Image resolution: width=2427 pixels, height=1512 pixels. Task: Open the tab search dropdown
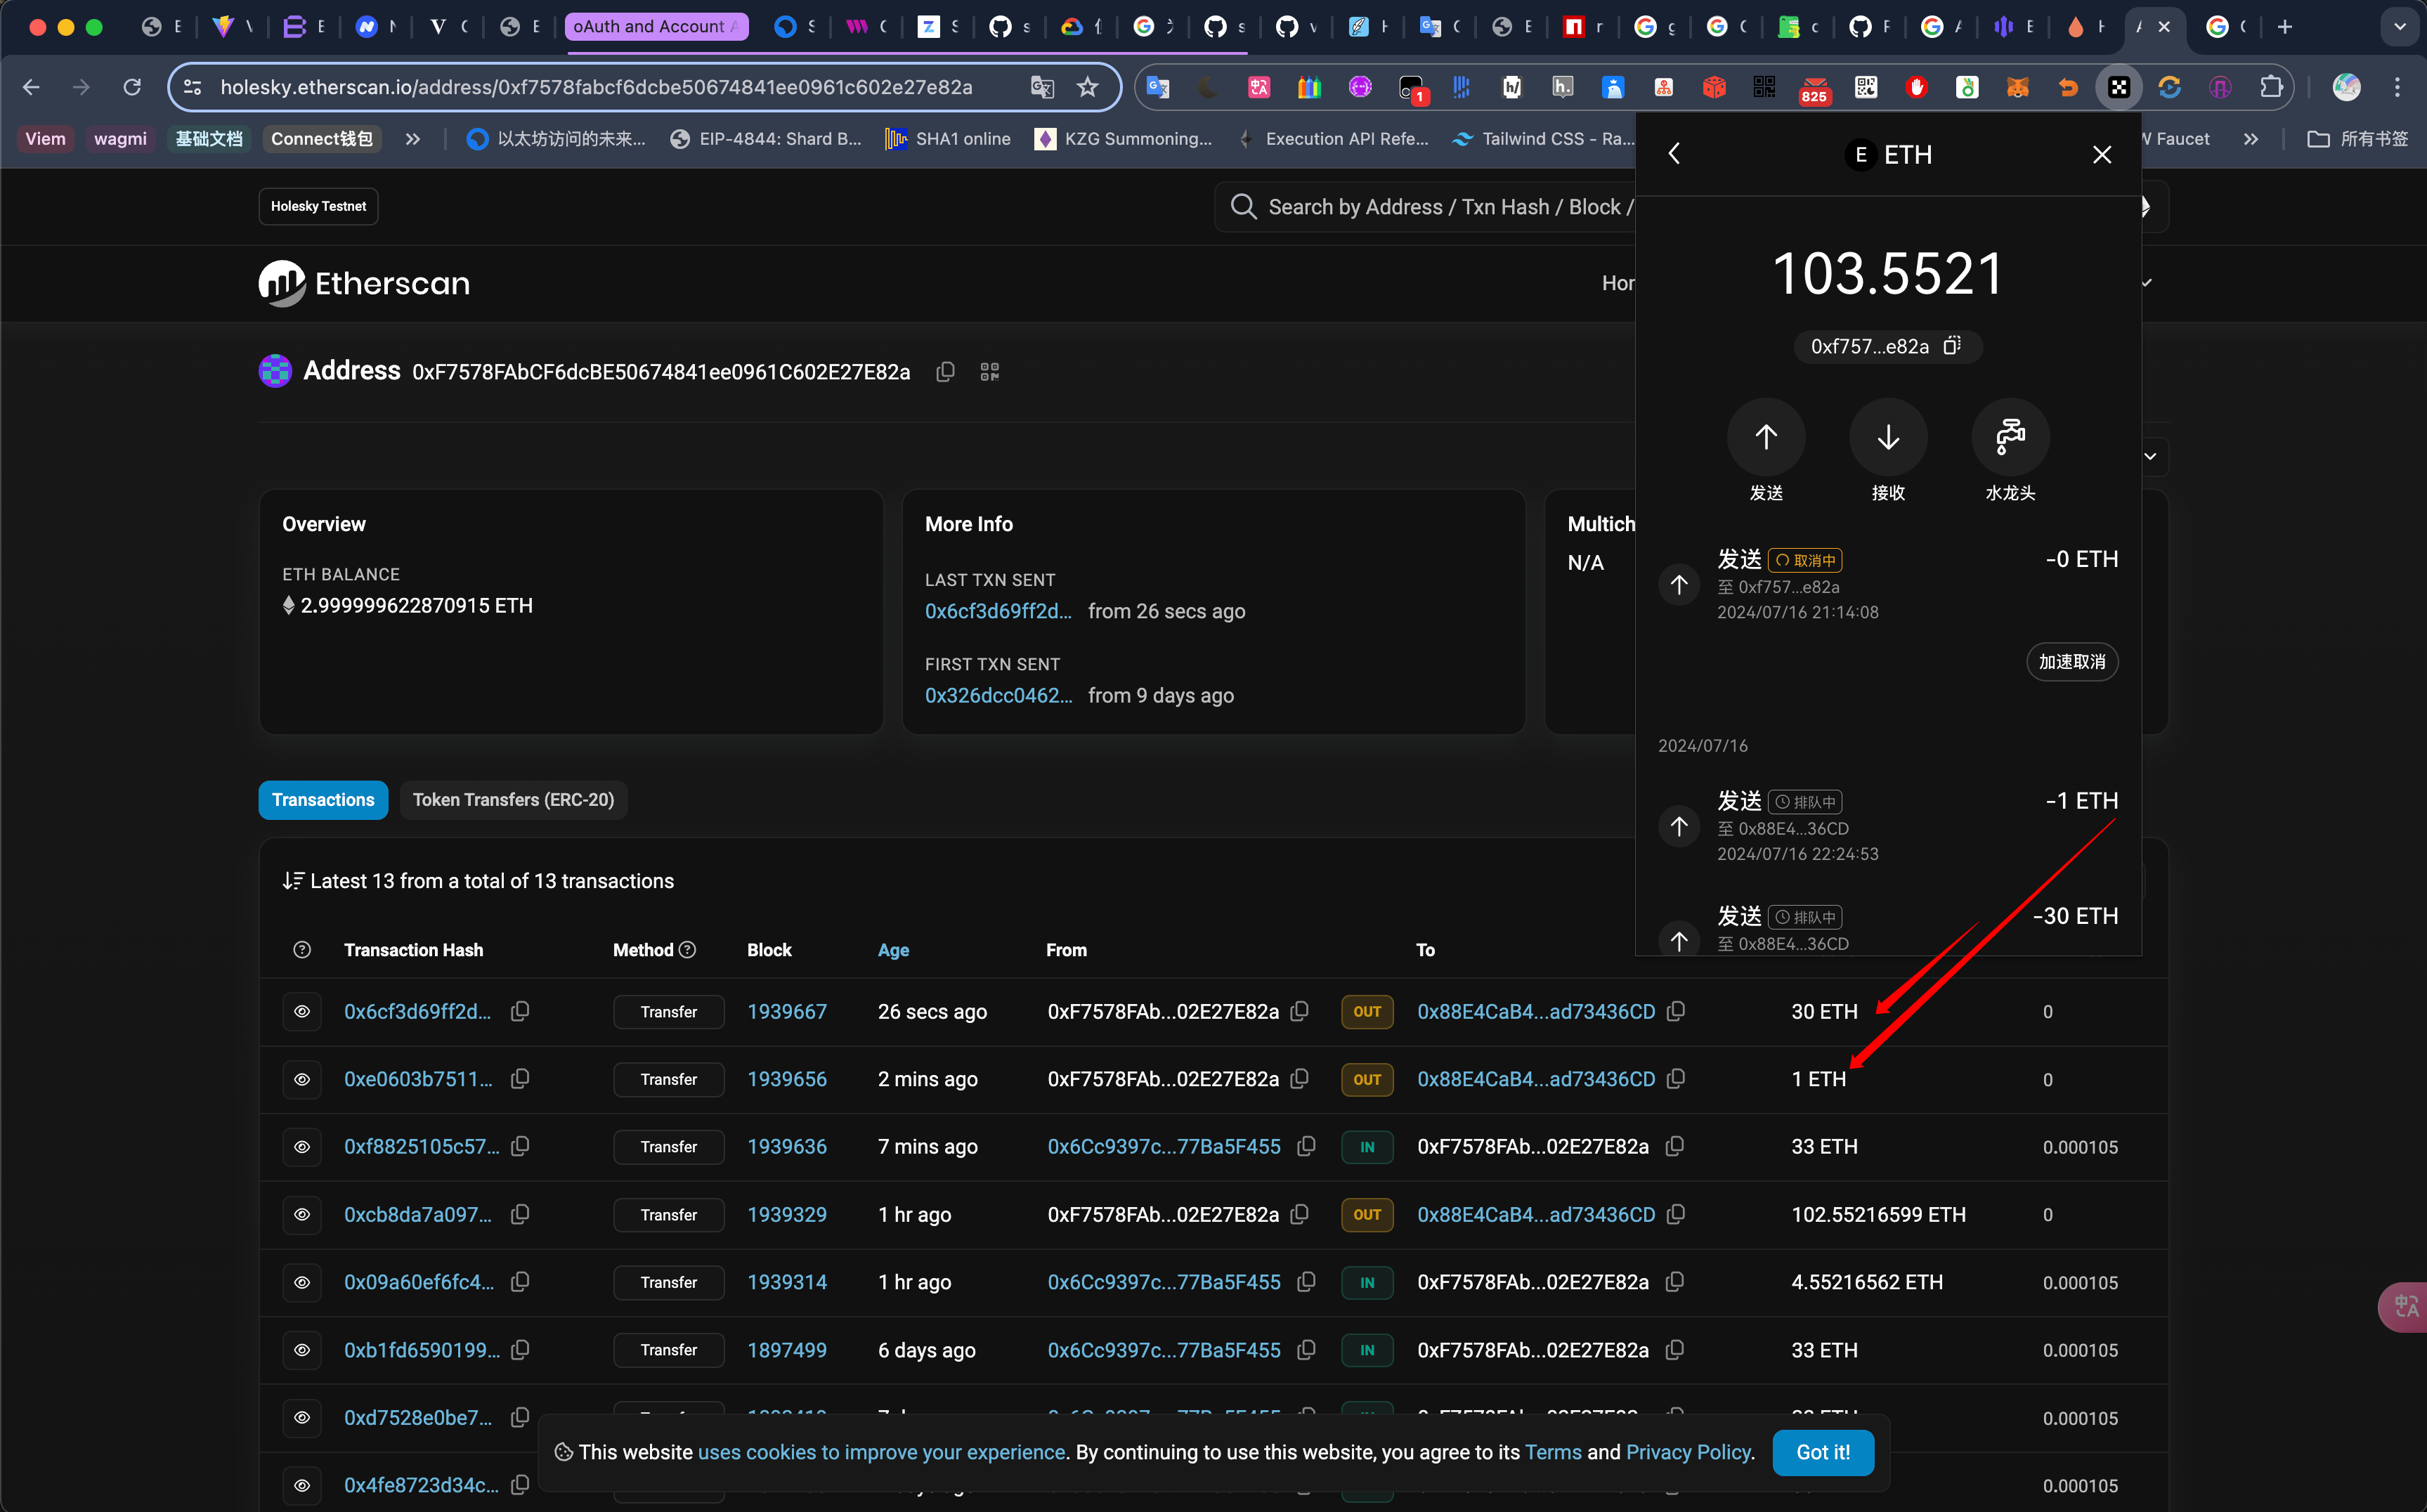[x=2399, y=27]
